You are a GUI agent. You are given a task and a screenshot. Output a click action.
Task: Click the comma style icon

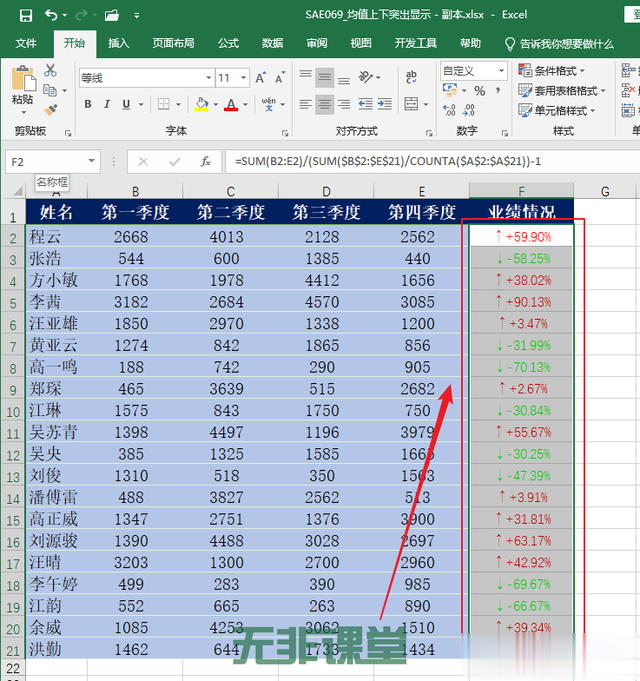[x=498, y=90]
